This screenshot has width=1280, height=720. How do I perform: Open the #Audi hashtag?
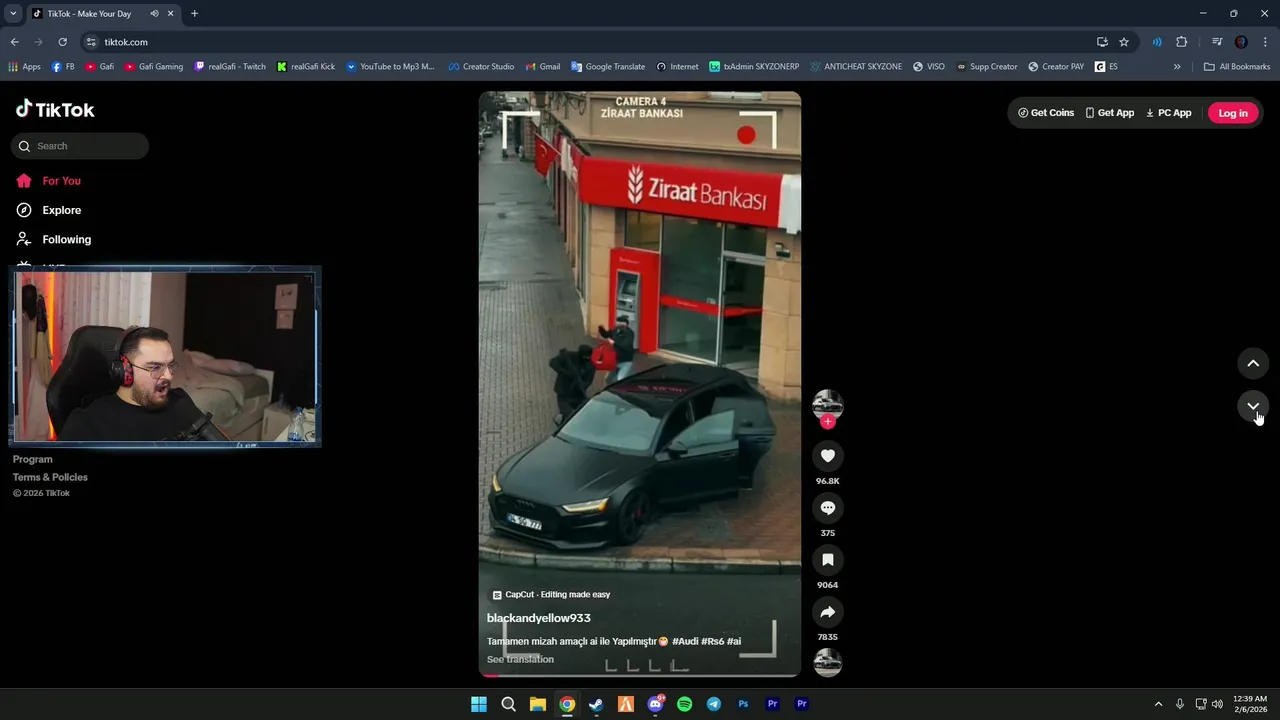point(685,641)
